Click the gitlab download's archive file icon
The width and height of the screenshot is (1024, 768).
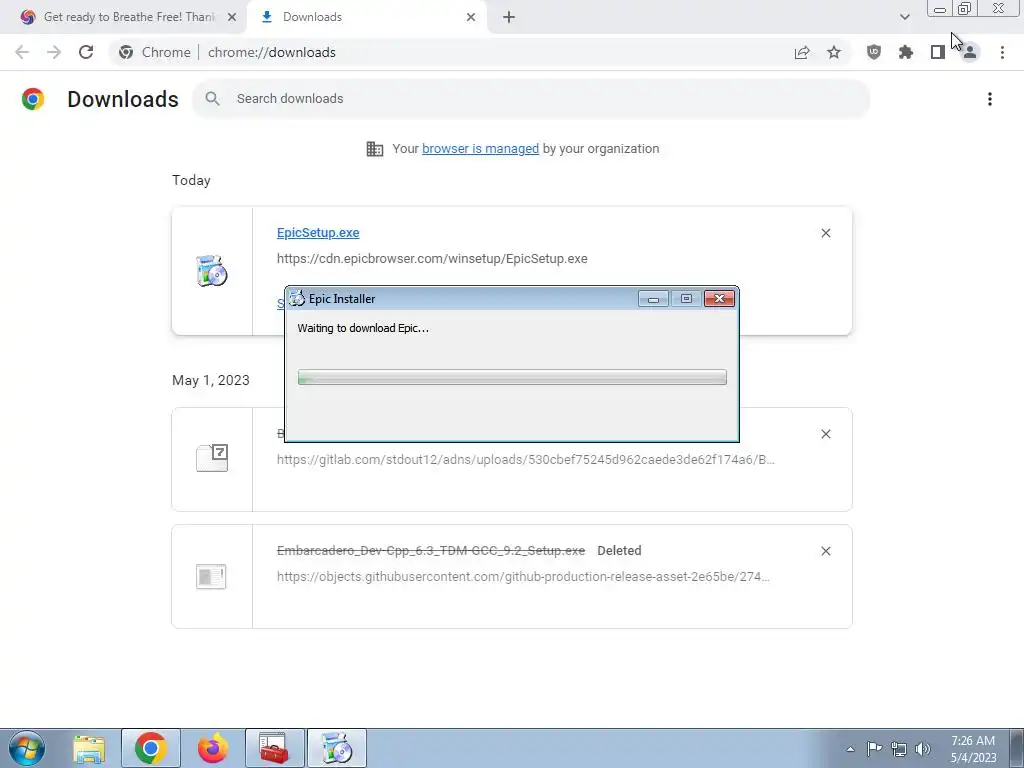(x=212, y=457)
